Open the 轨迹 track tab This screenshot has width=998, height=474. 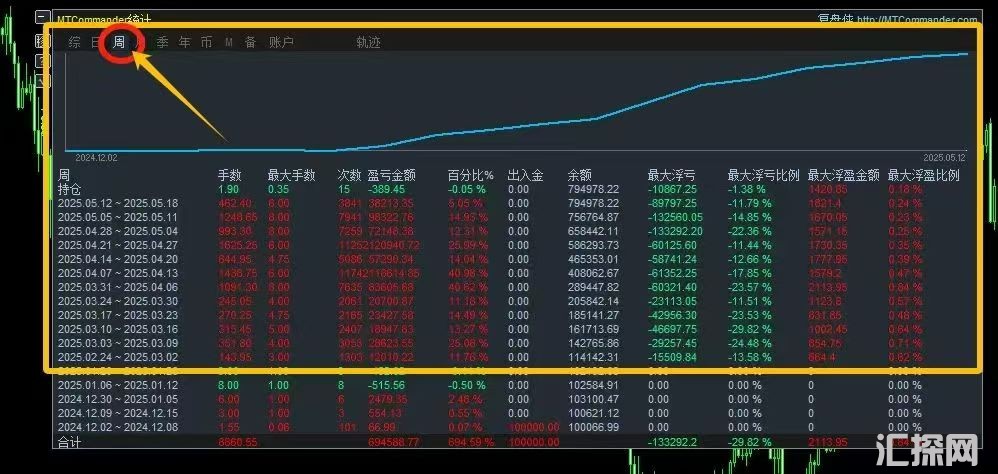369,43
